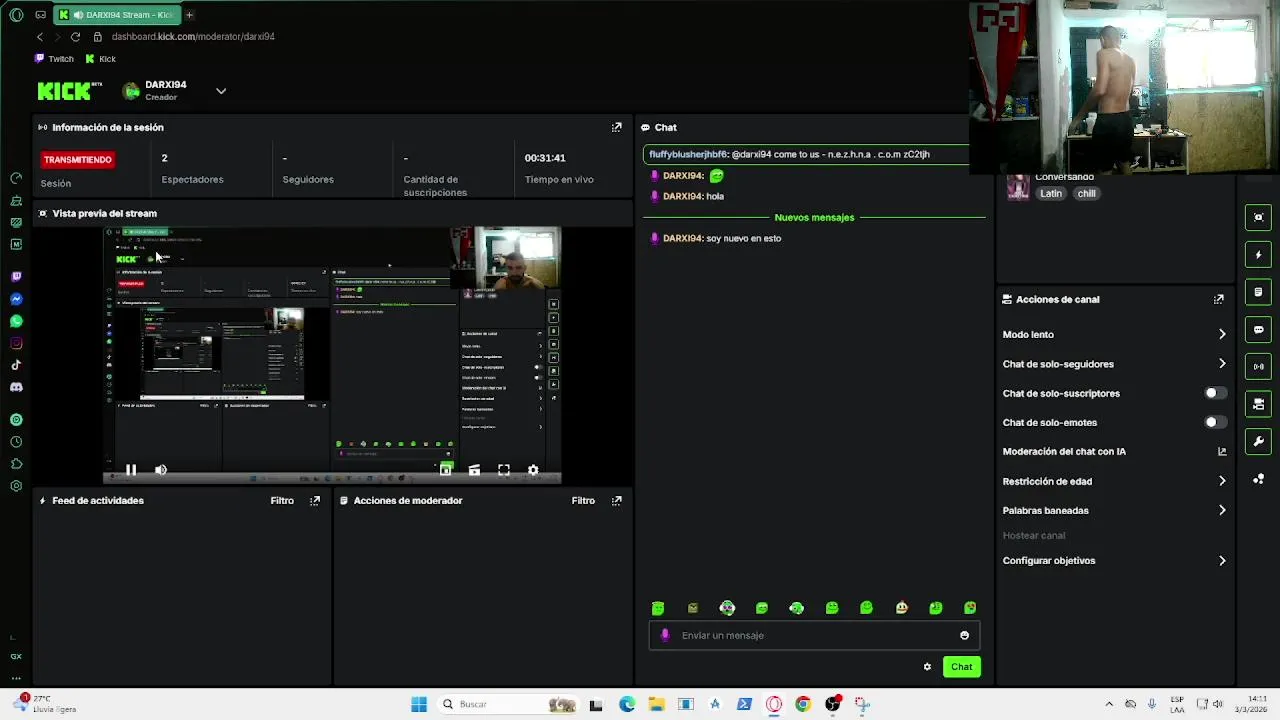Viewport: 1280px width, 720px height.
Task: Open the chat bubble panel in right sidebar
Action: tap(1258, 329)
